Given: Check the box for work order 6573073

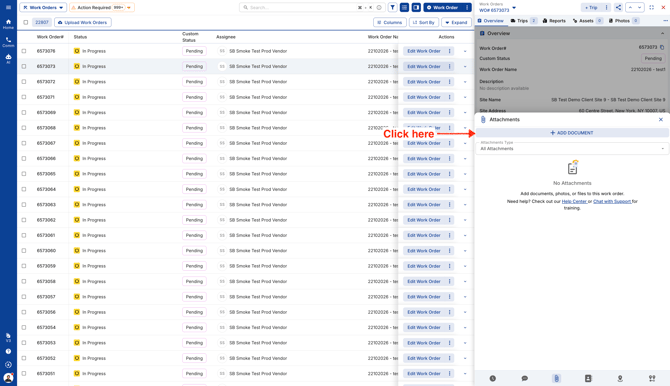Looking at the screenshot, I should (x=24, y=66).
